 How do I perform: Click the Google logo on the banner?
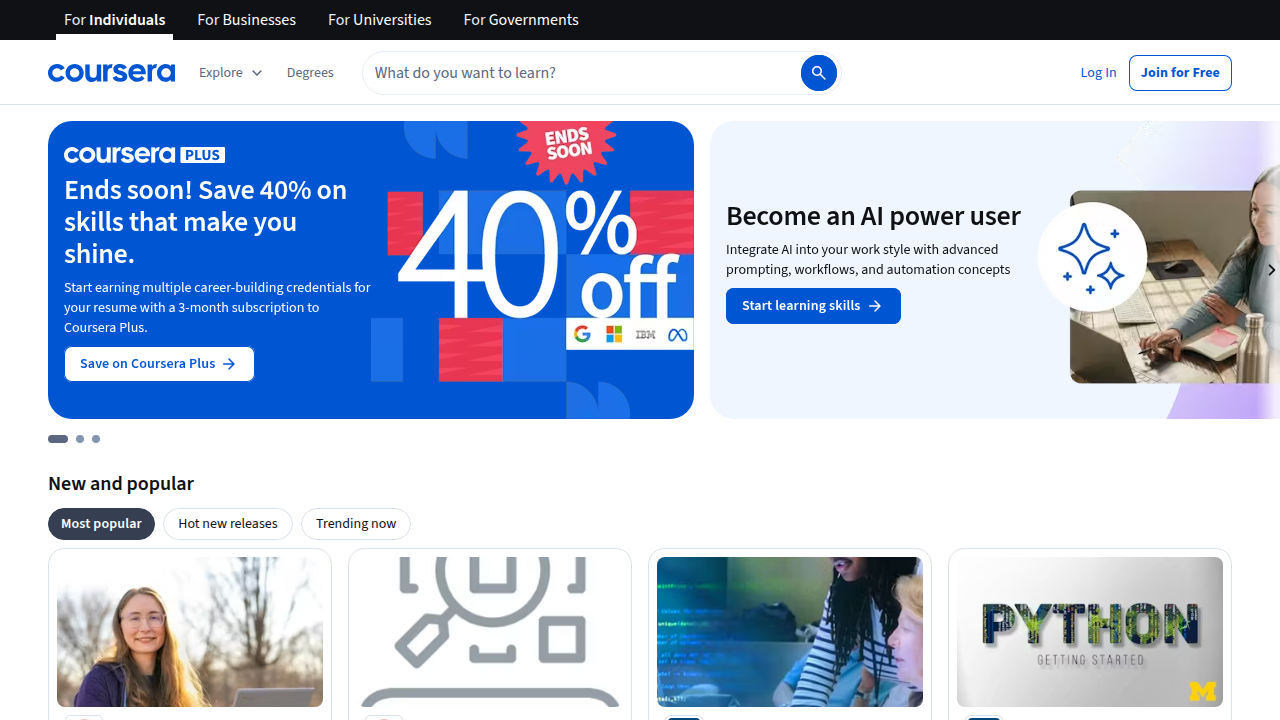point(582,334)
